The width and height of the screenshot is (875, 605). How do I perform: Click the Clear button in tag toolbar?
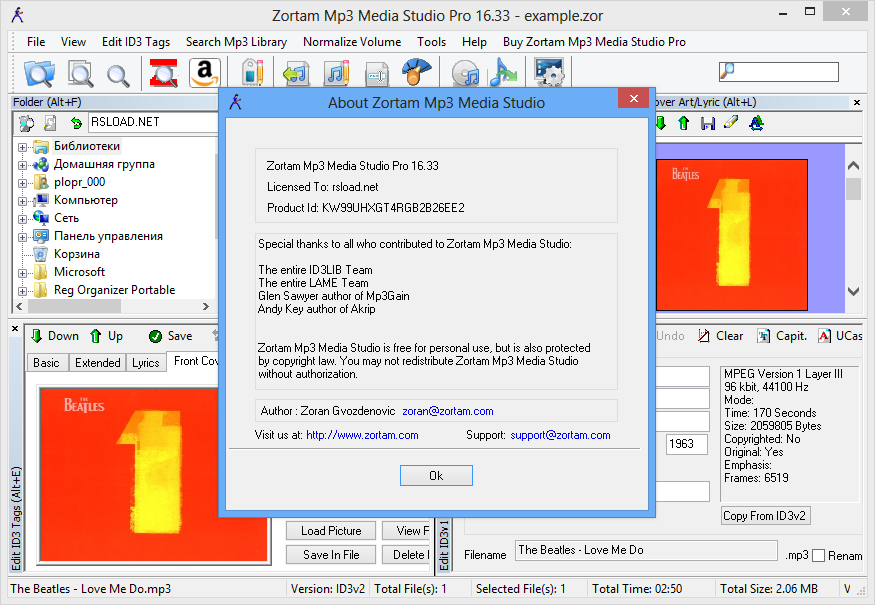click(720, 336)
